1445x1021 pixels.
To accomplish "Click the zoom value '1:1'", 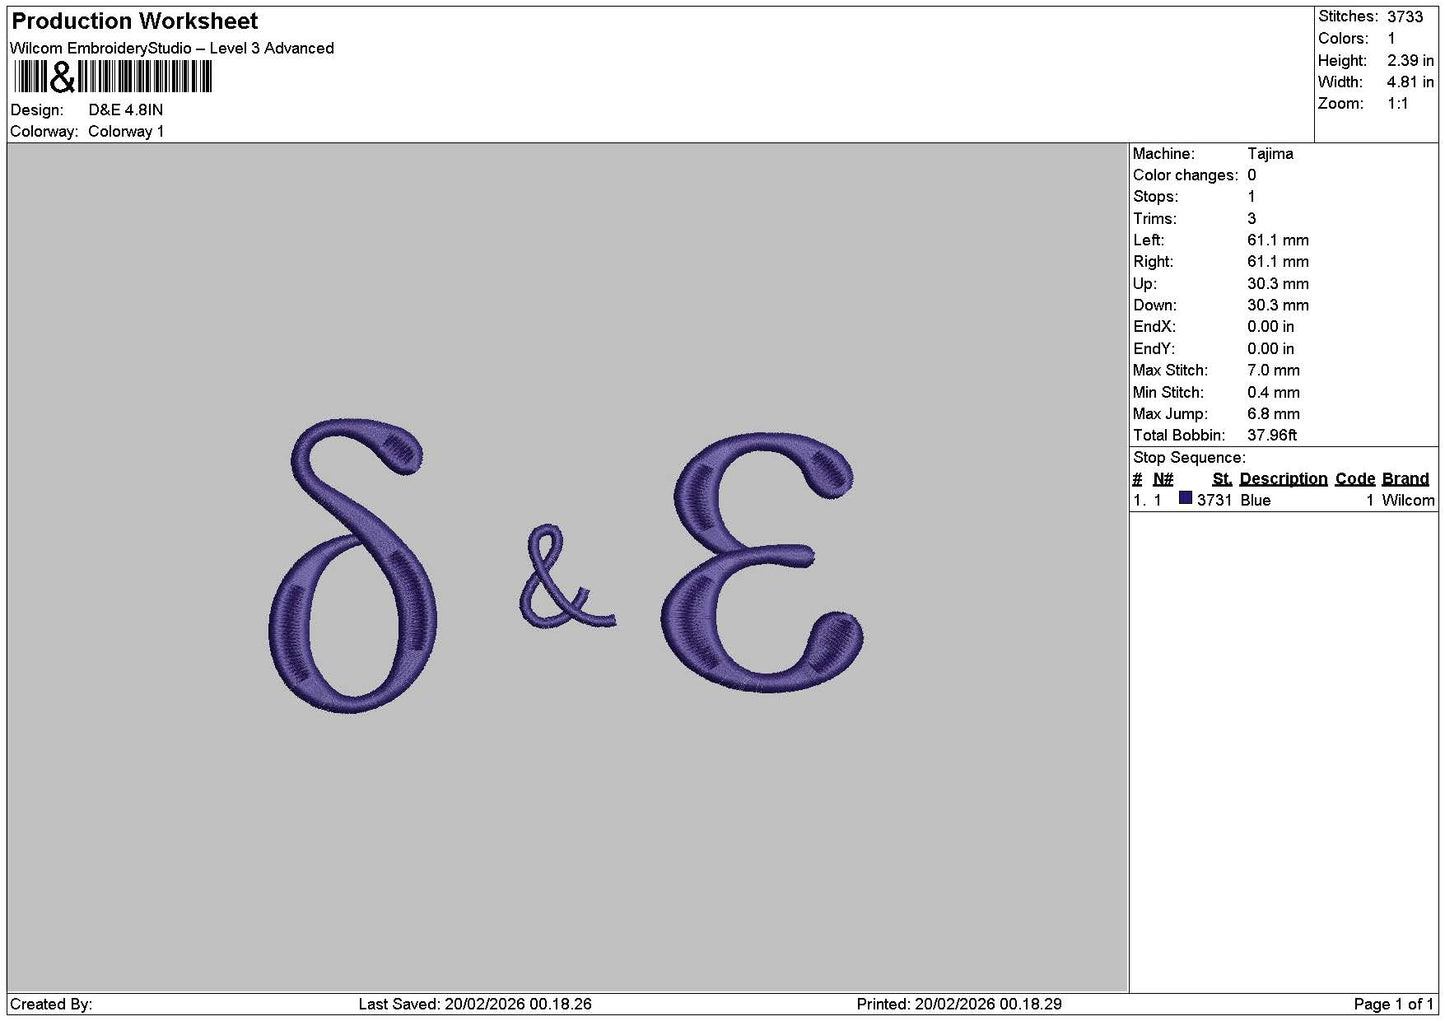I will point(1397,104).
